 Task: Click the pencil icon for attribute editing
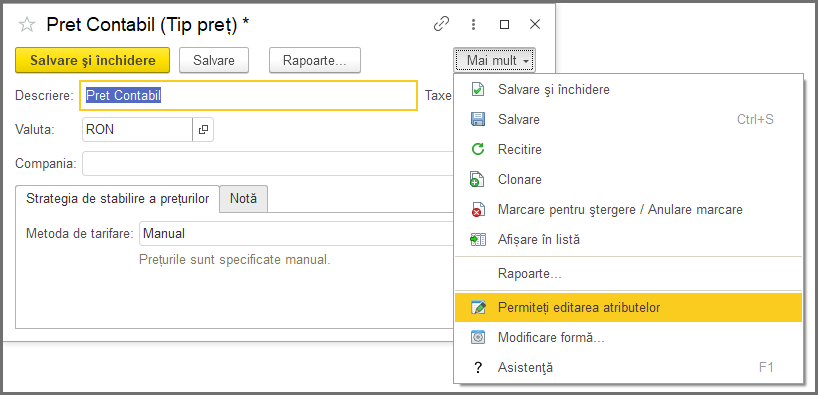[x=478, y=307]
